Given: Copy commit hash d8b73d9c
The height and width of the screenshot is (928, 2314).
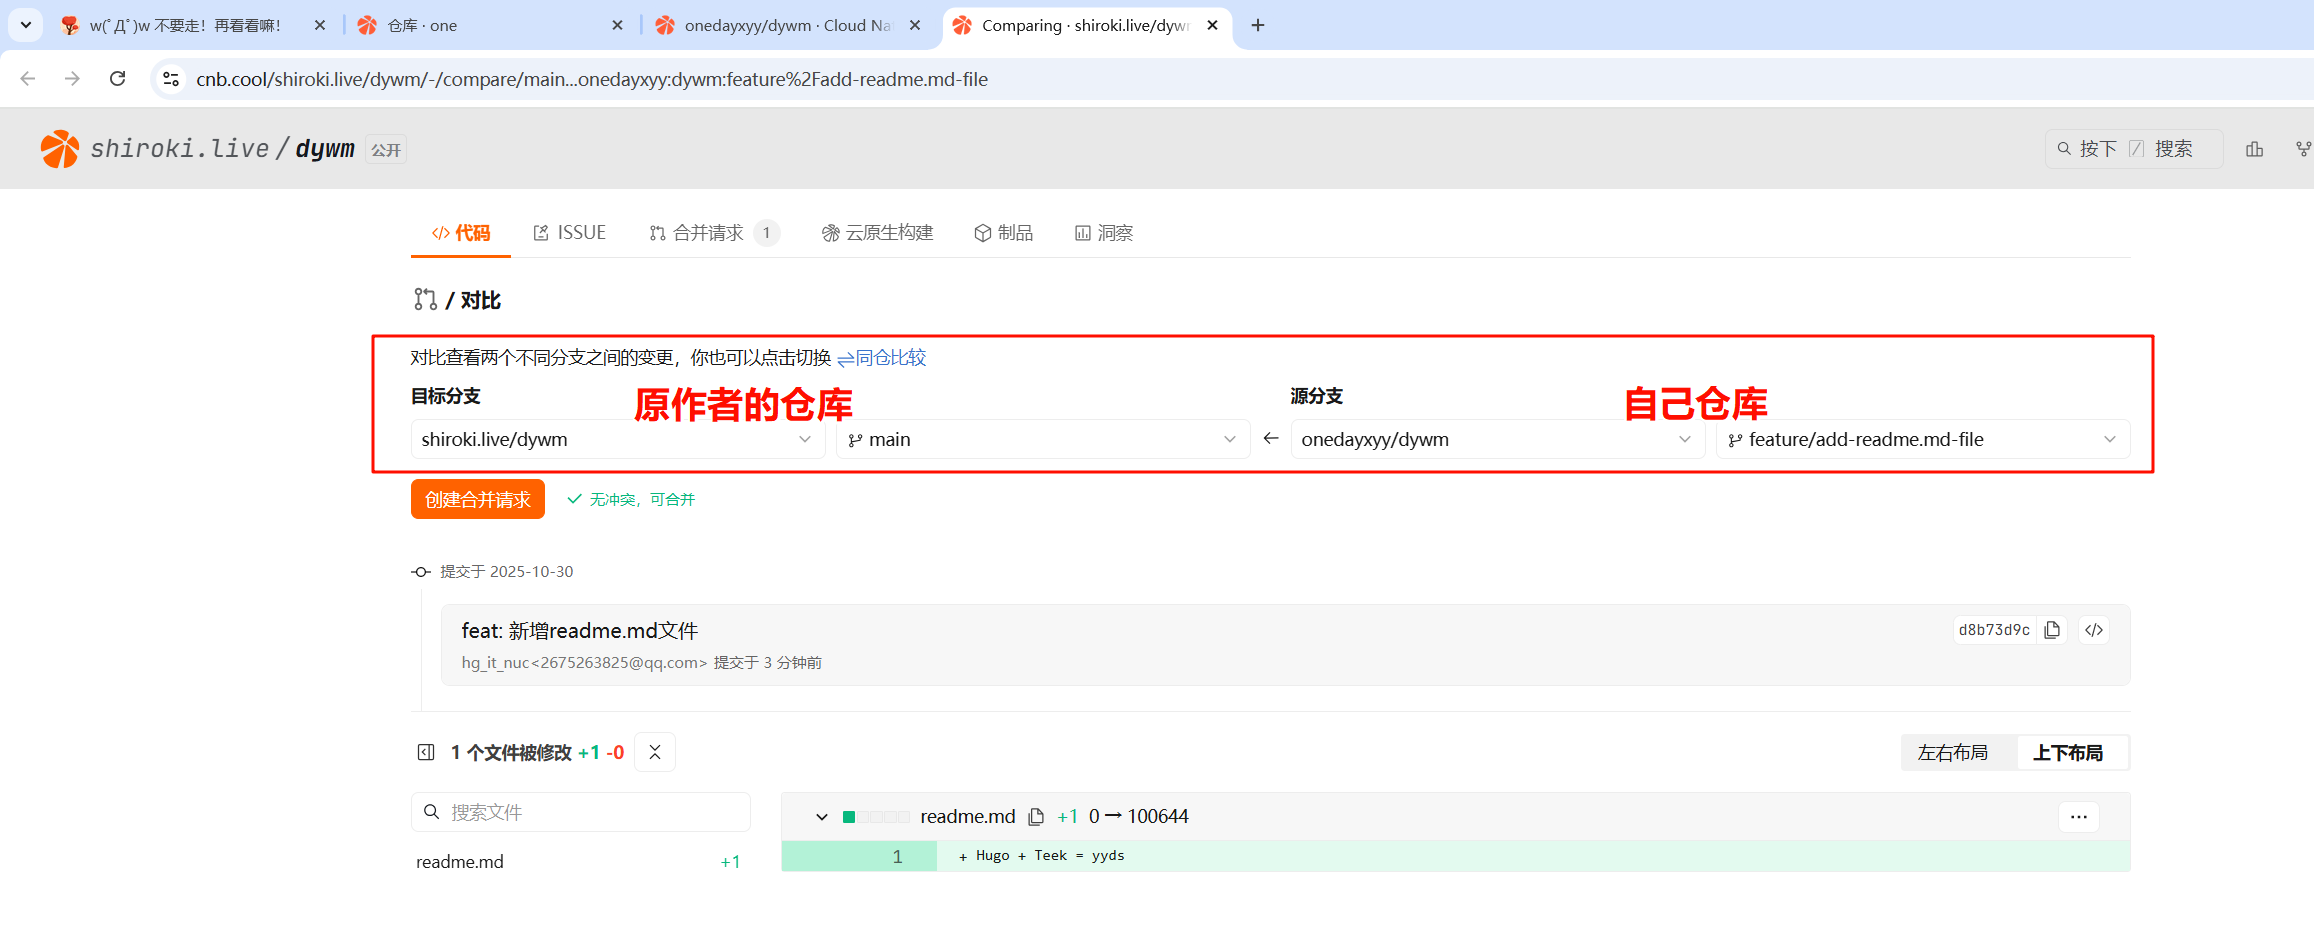Looking at the screenshot, I should (x=2052, y=630).
